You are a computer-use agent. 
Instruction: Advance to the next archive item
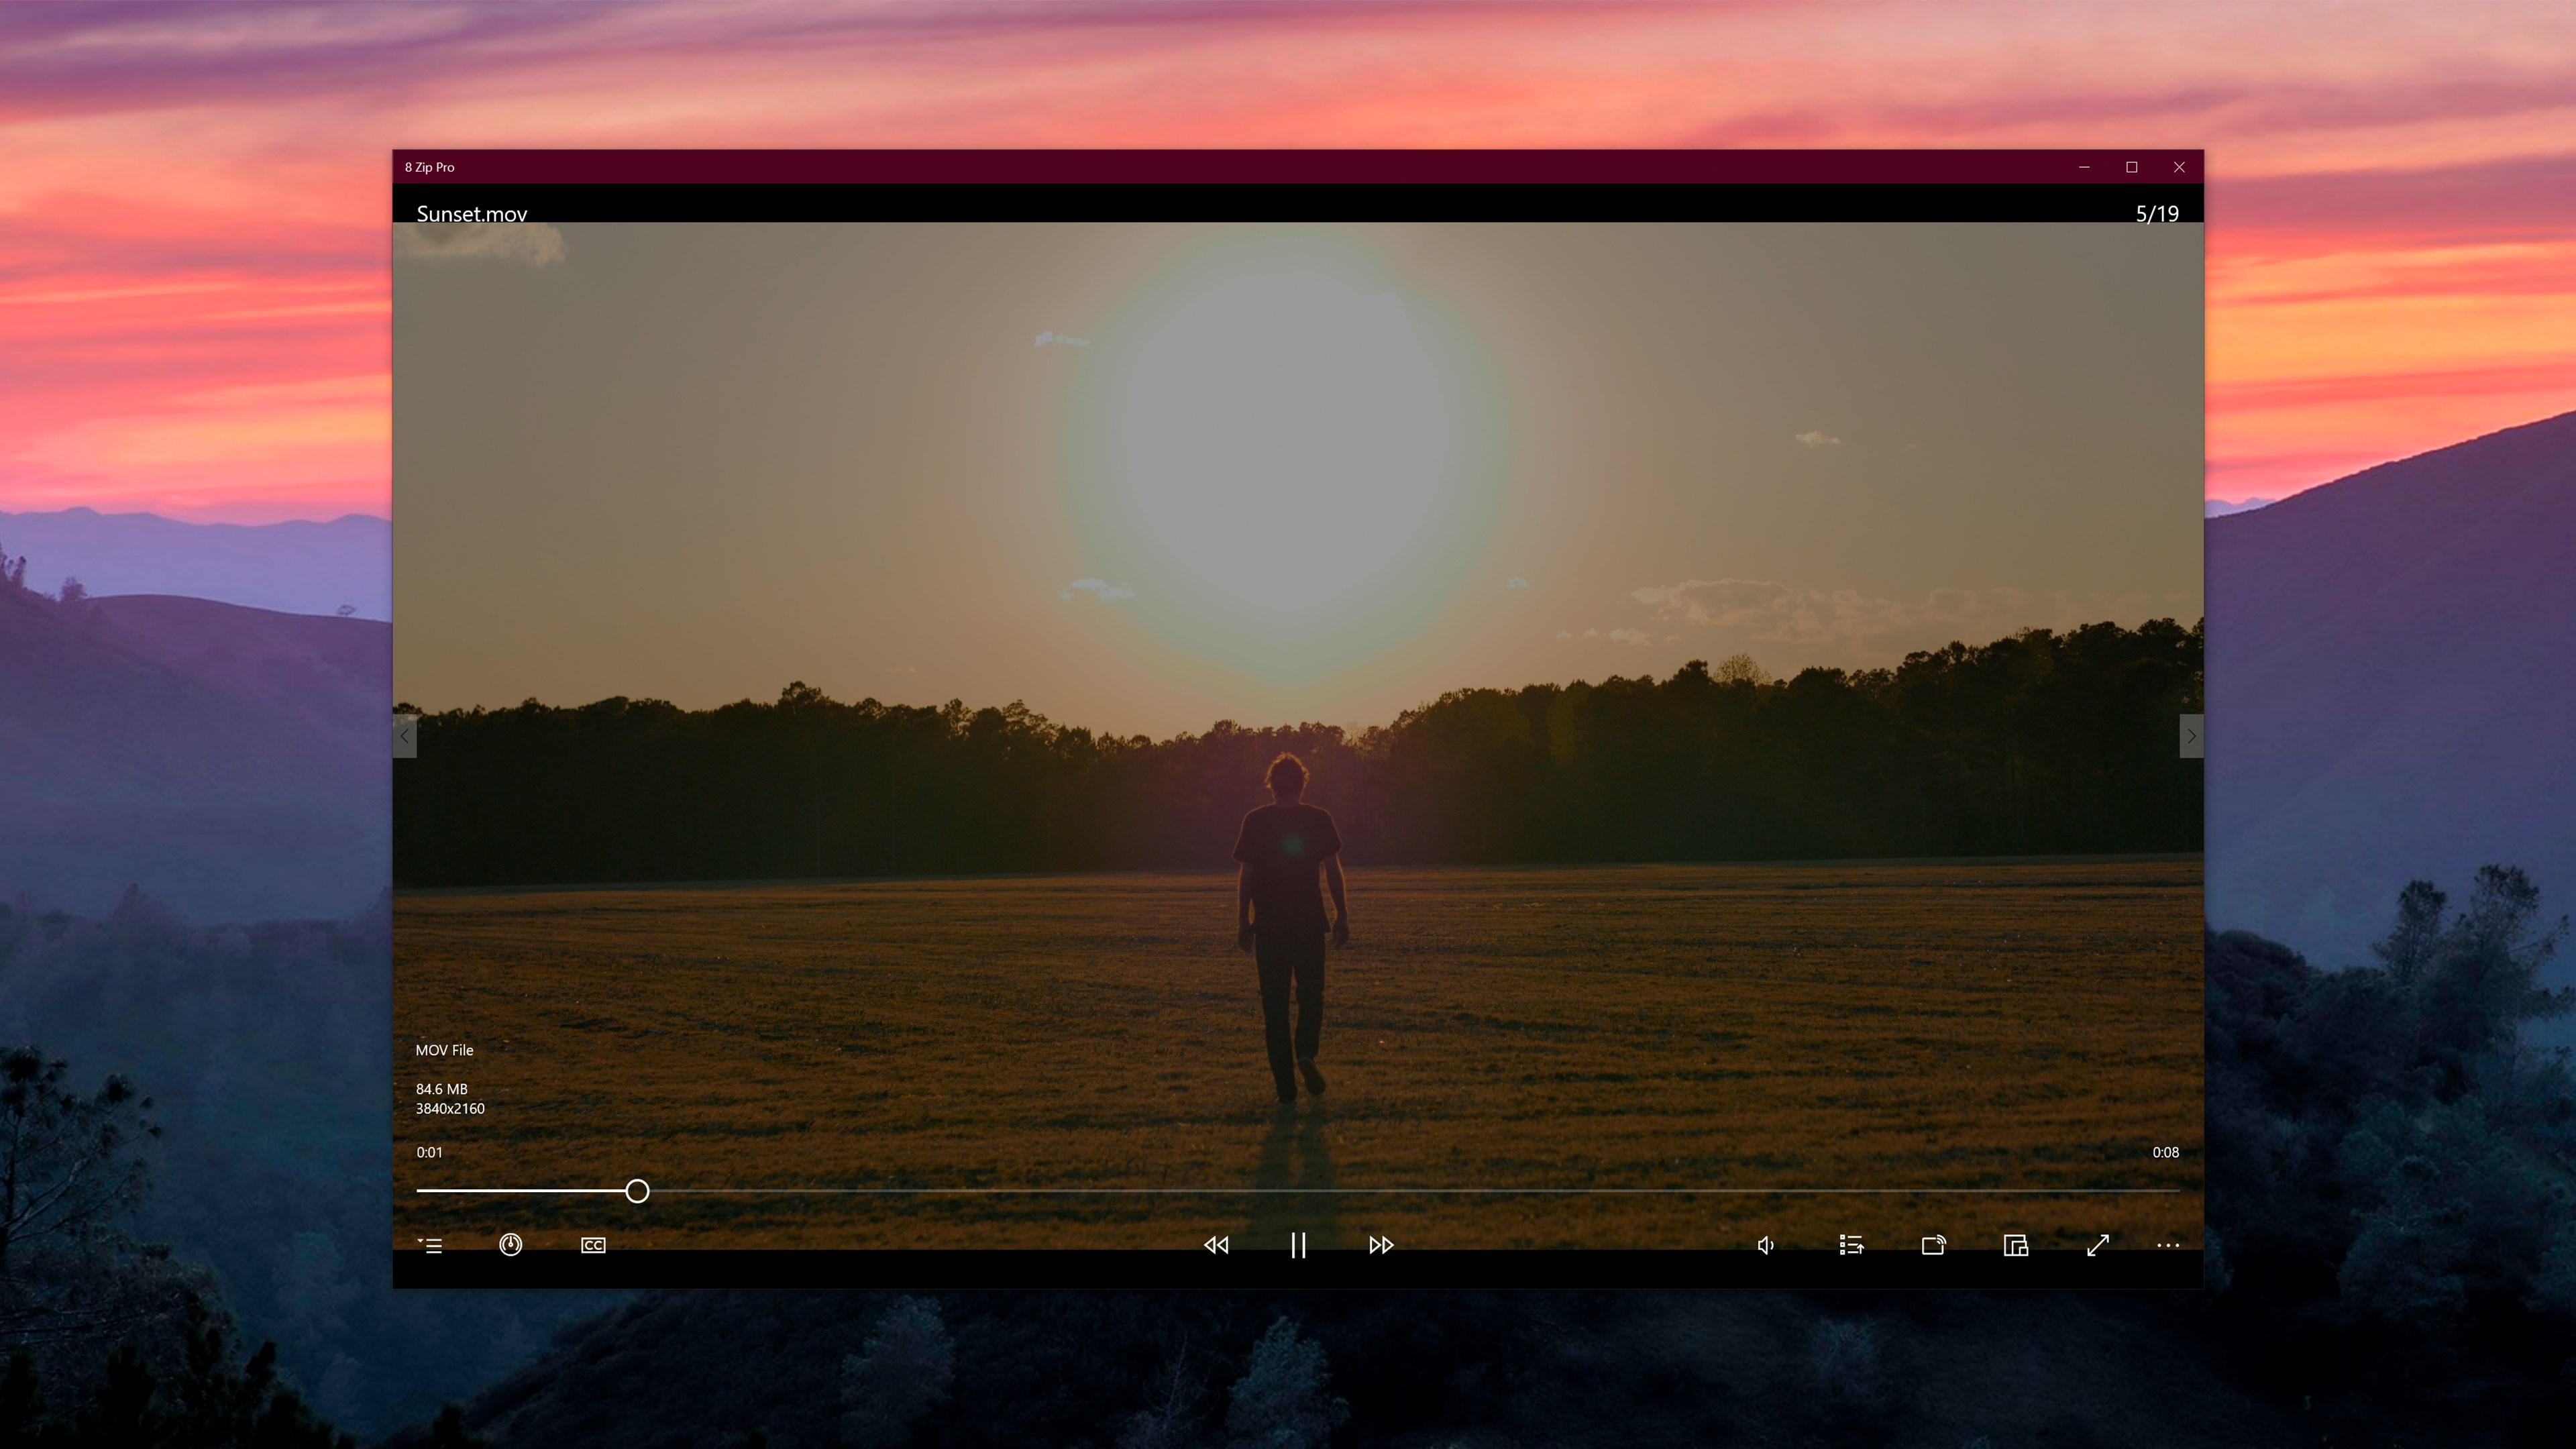pos(2191,737)
